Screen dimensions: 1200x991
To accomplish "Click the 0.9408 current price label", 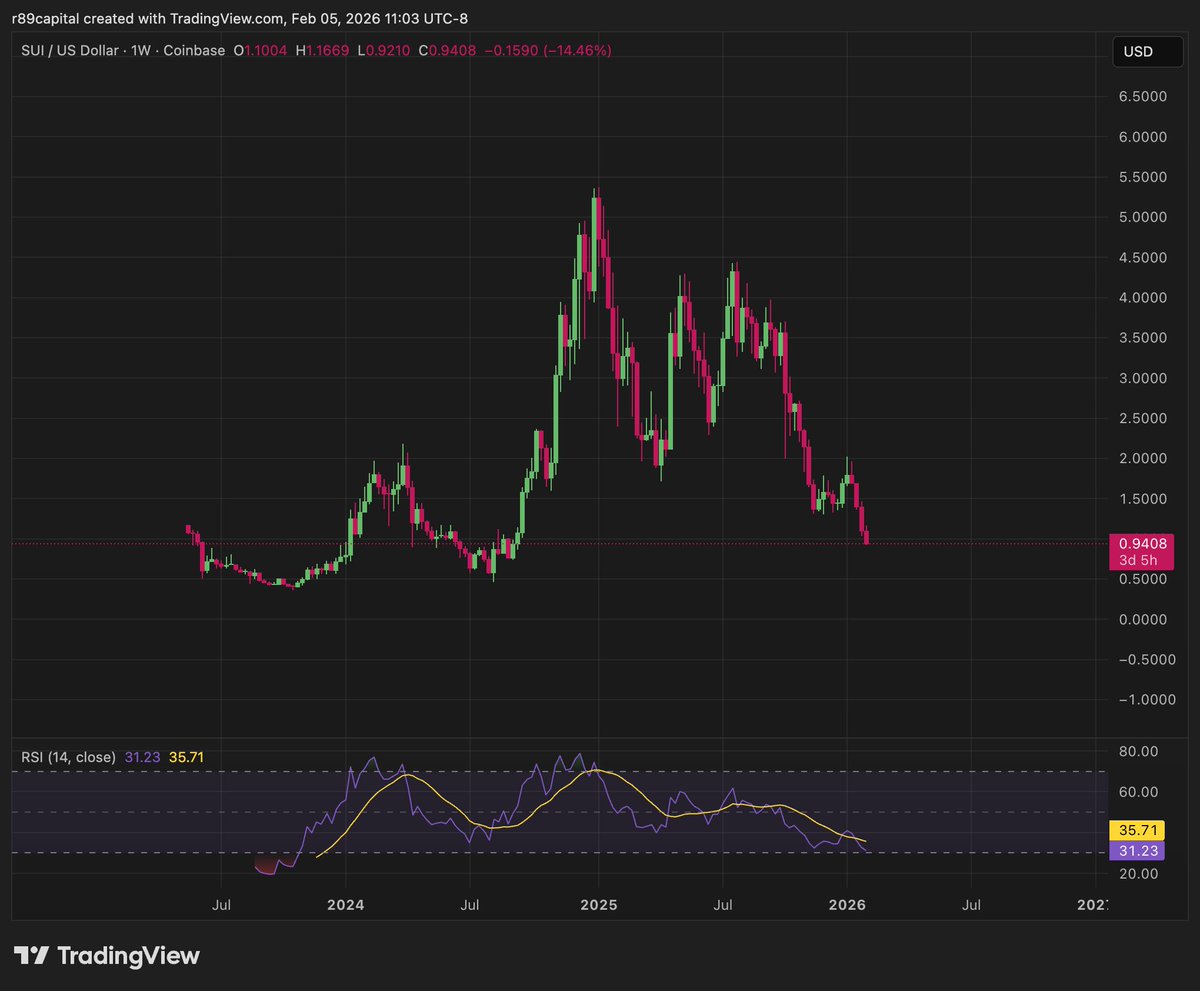I will 1142,543.
